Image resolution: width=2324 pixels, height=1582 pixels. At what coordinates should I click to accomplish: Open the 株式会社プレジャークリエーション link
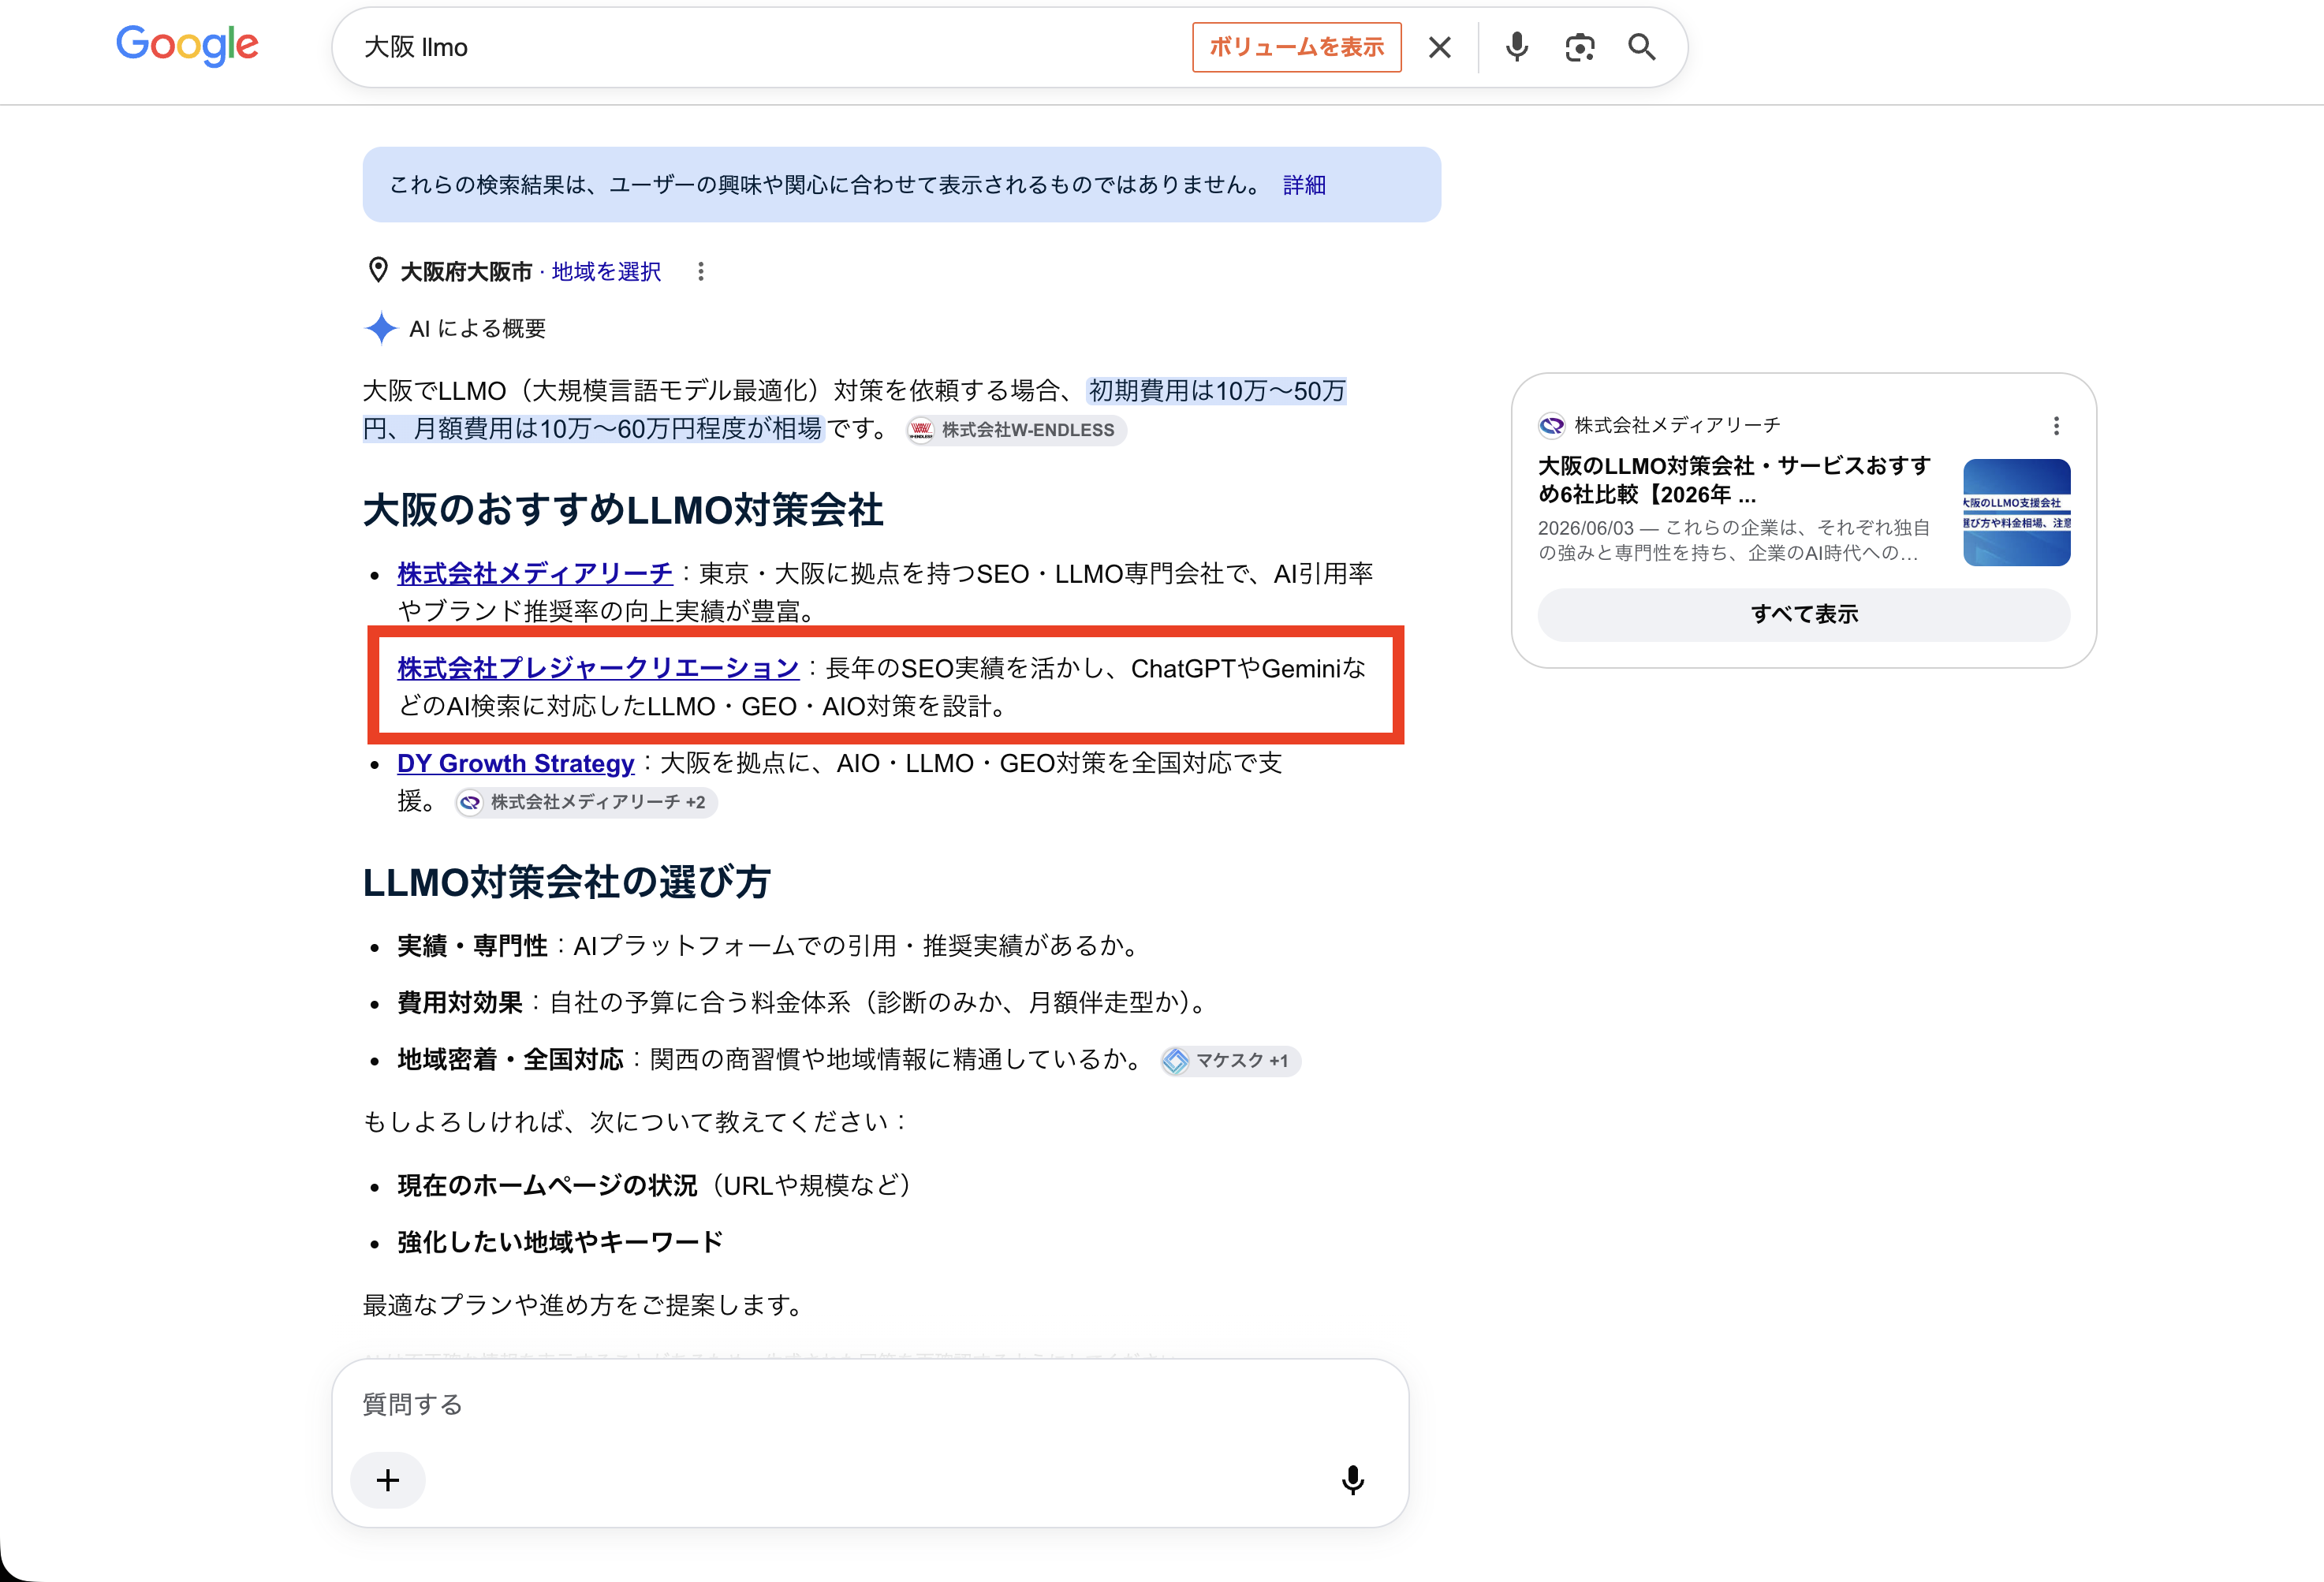point(598,668)
